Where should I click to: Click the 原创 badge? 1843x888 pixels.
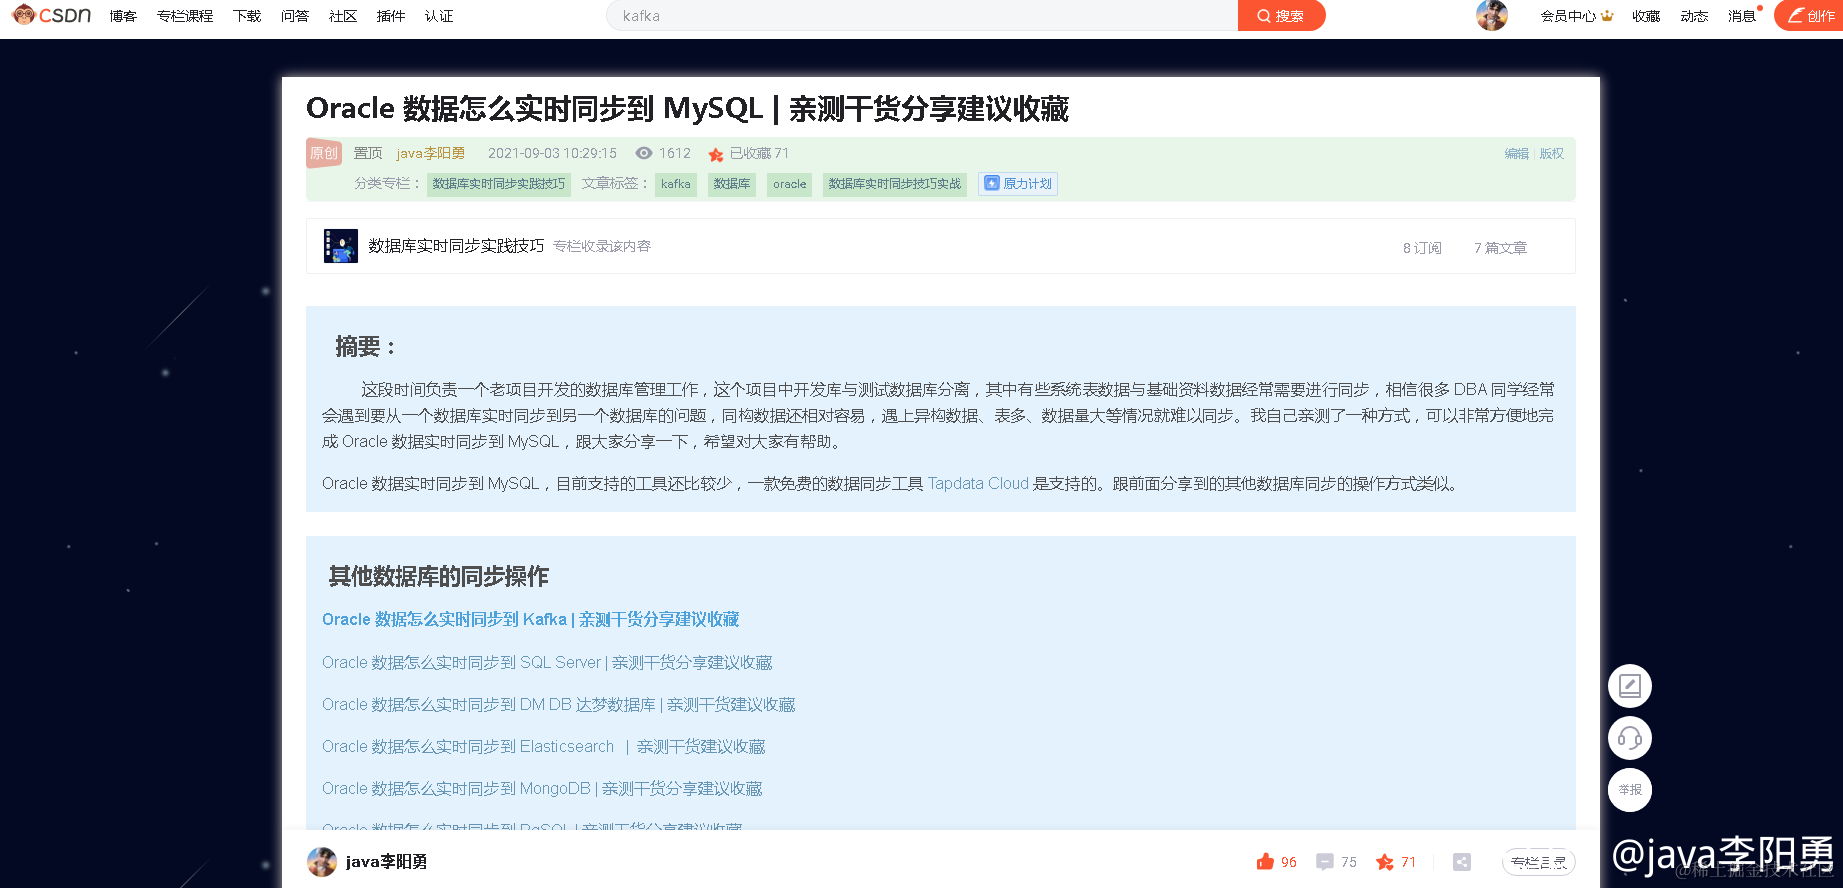click(324, 153)
